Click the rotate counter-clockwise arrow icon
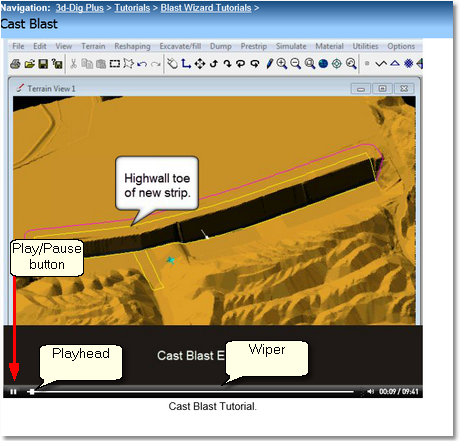Screen dimensions: 460x443 pos(214,63)
